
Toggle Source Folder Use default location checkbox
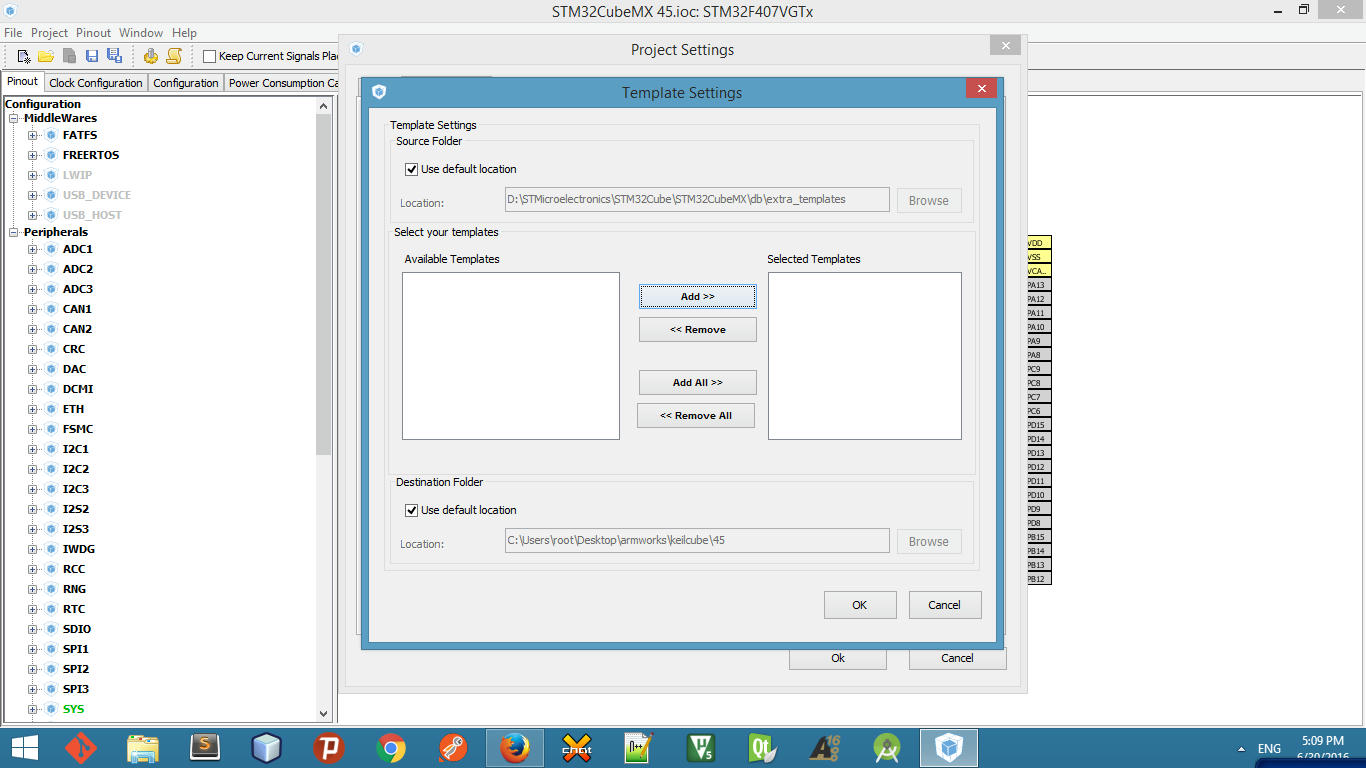[411, 169]
